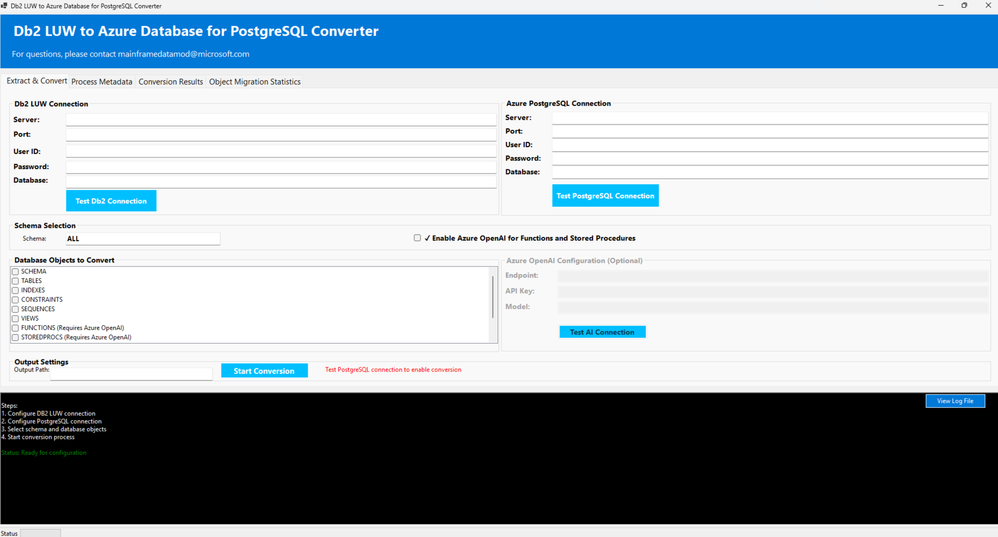The width and height of the screenshot is (998, 537).
Task: Focus the Db2 LUW Password field
Action: tap(281, 167)
